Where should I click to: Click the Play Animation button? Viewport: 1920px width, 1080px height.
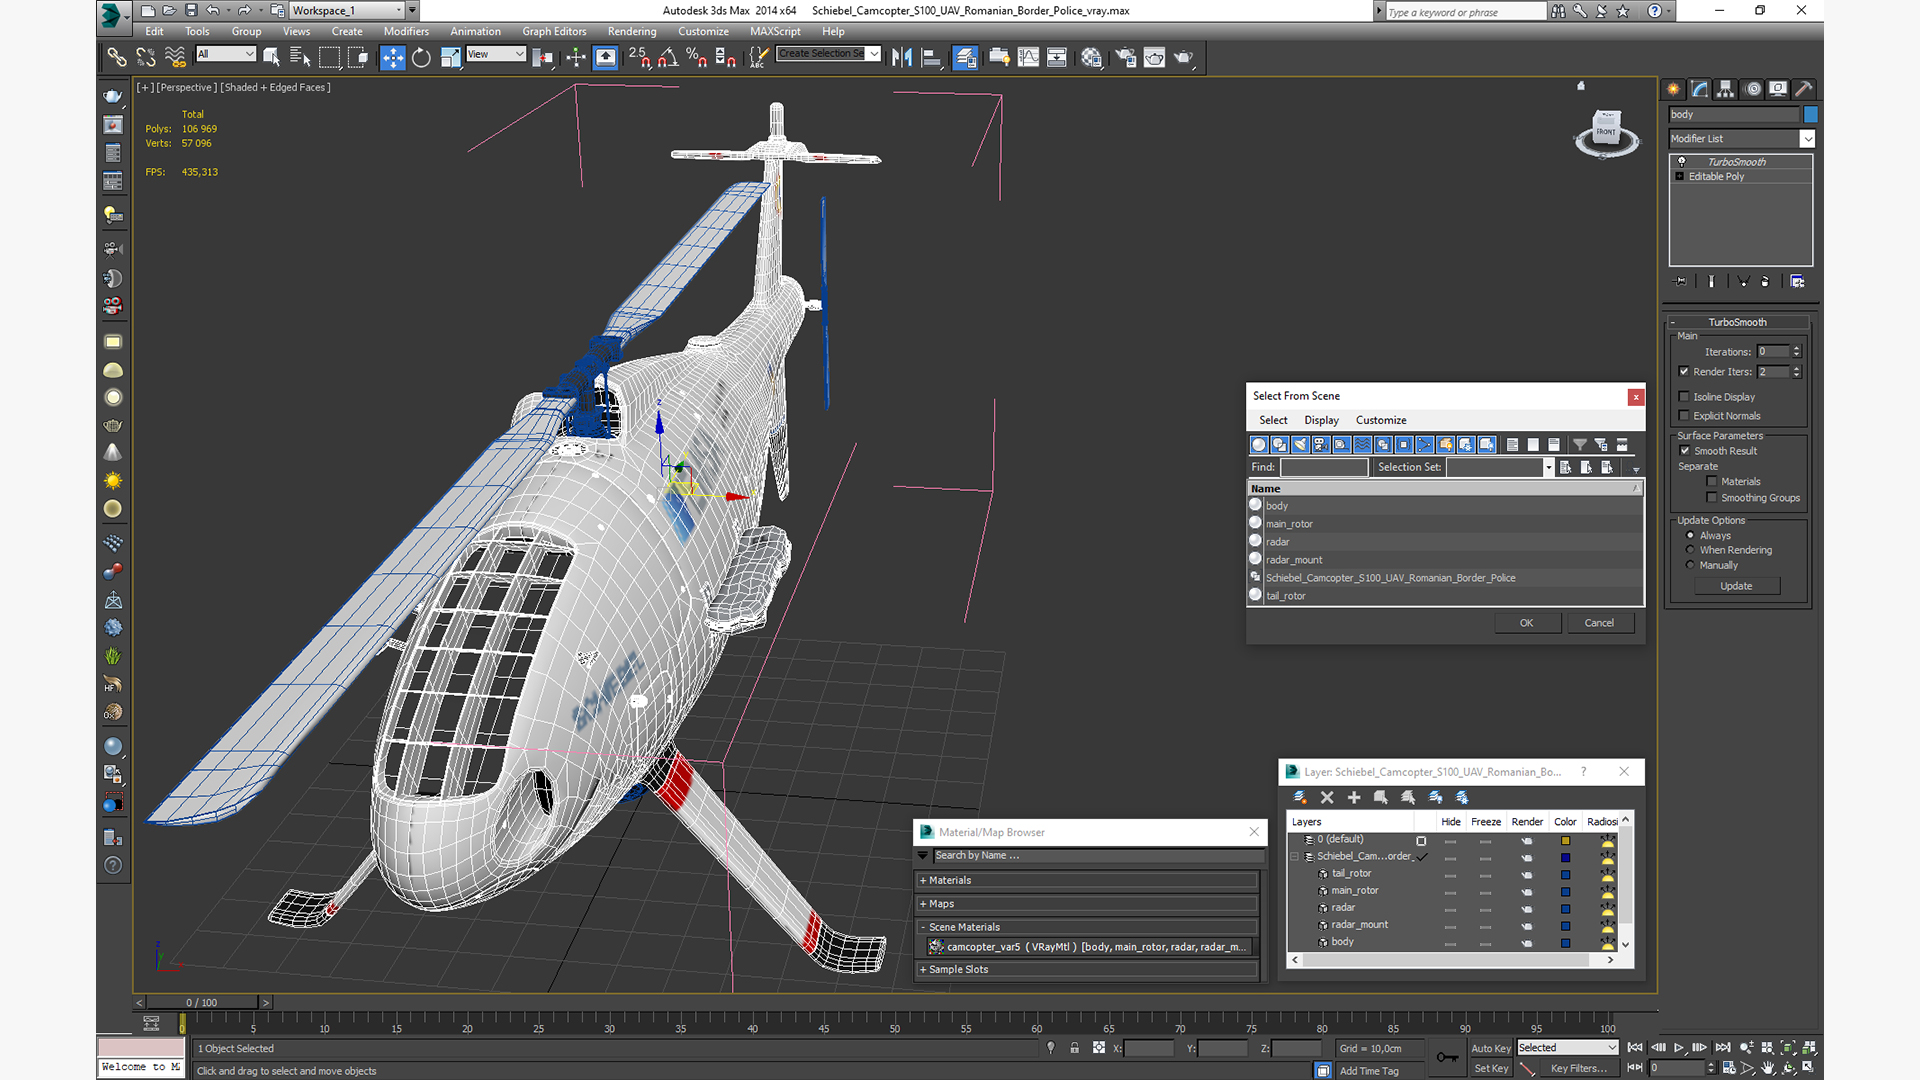pos(1679,1048)
